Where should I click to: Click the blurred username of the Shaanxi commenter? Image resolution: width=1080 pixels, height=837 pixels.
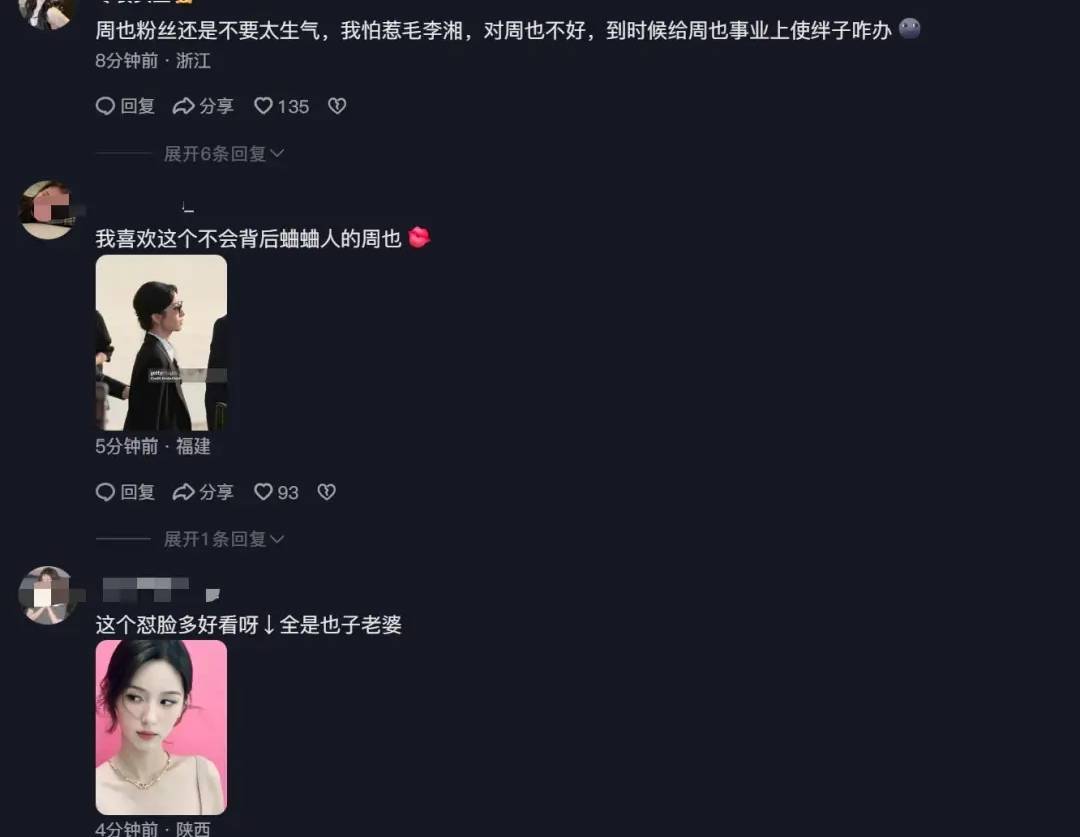click(145, 590)
